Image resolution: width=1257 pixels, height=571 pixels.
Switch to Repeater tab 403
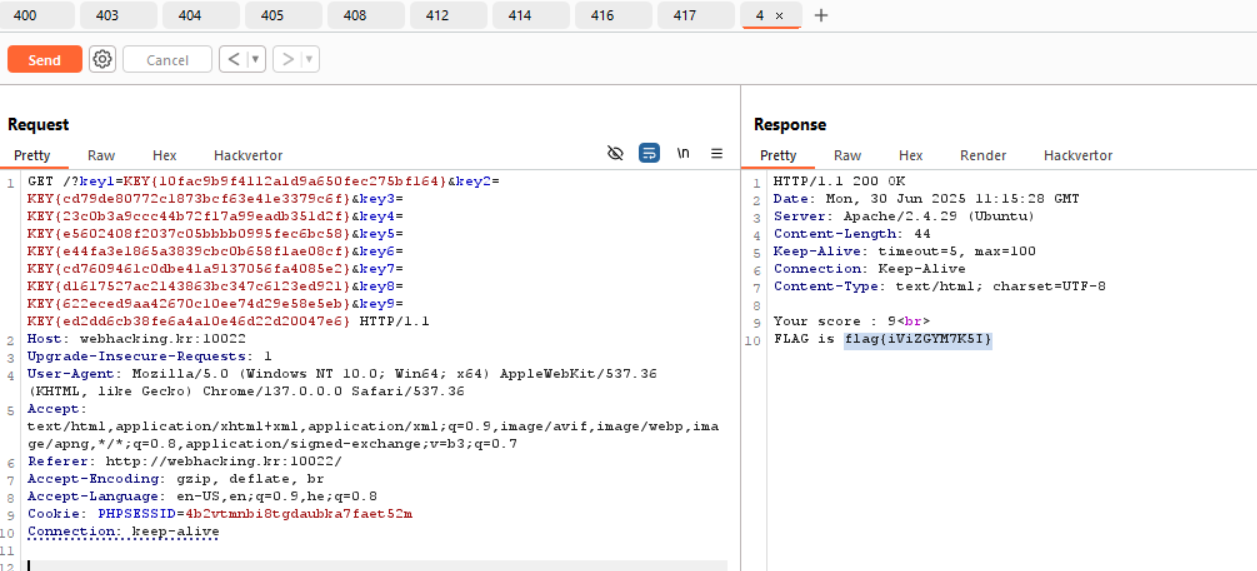pyautogui.click(x=118, y=15)
